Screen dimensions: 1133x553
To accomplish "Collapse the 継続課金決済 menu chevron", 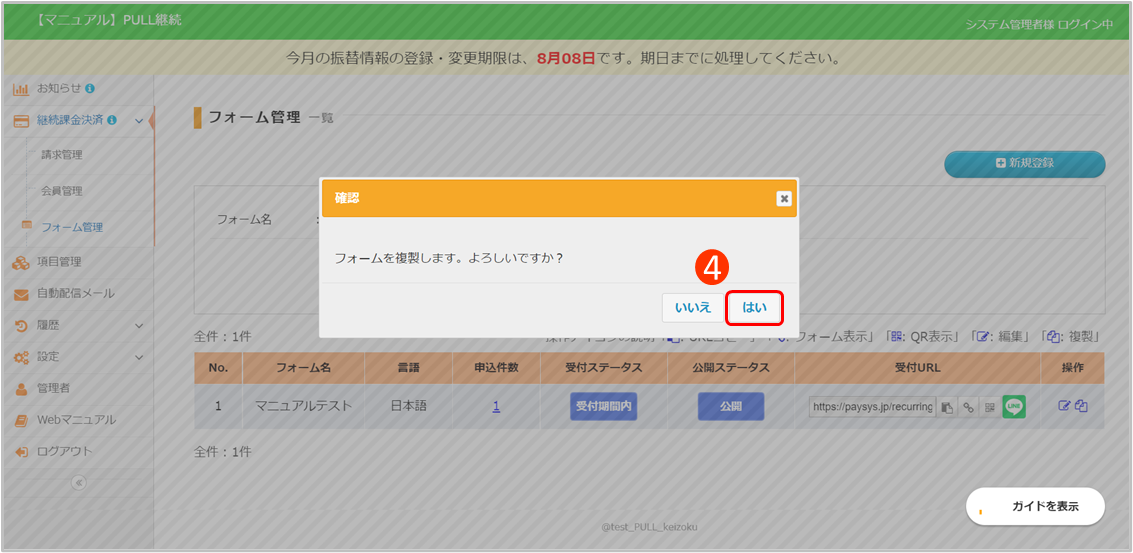I will click(138, 121).
